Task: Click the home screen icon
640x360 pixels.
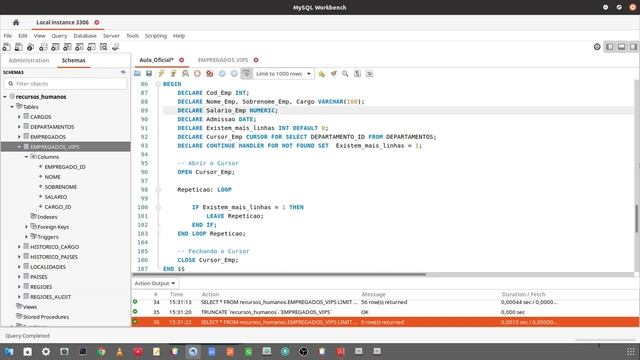Action: coord(16,22)
